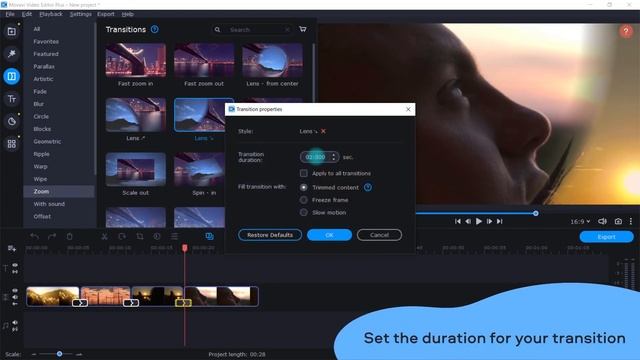Image resolution: width=640 pixels, height=360 pixels.
Task: Select the Trimmed content radio option
Action: pos(304,187)
